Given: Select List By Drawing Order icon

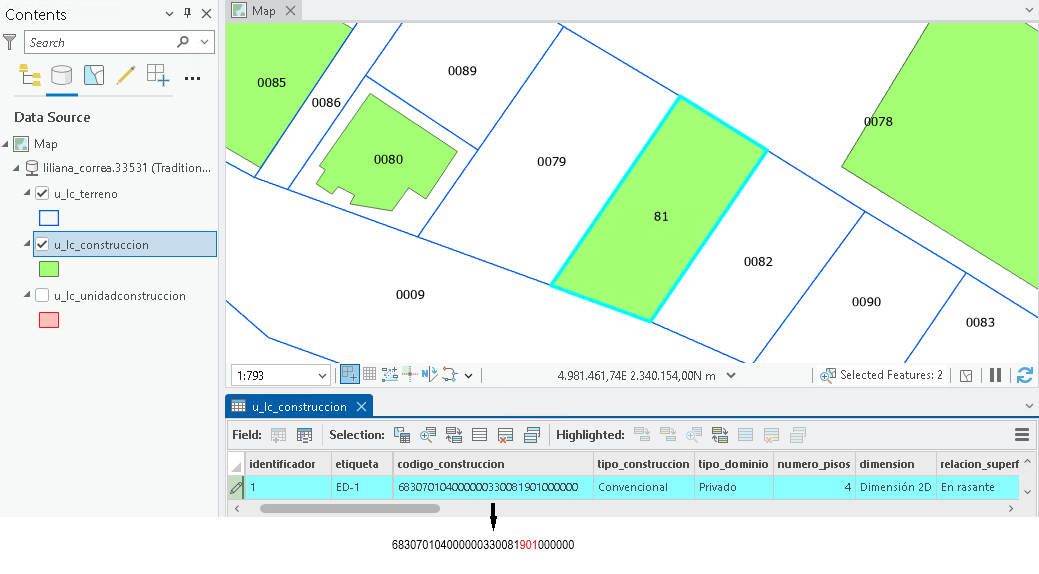Looking at the screenshot, I should 29,75.
